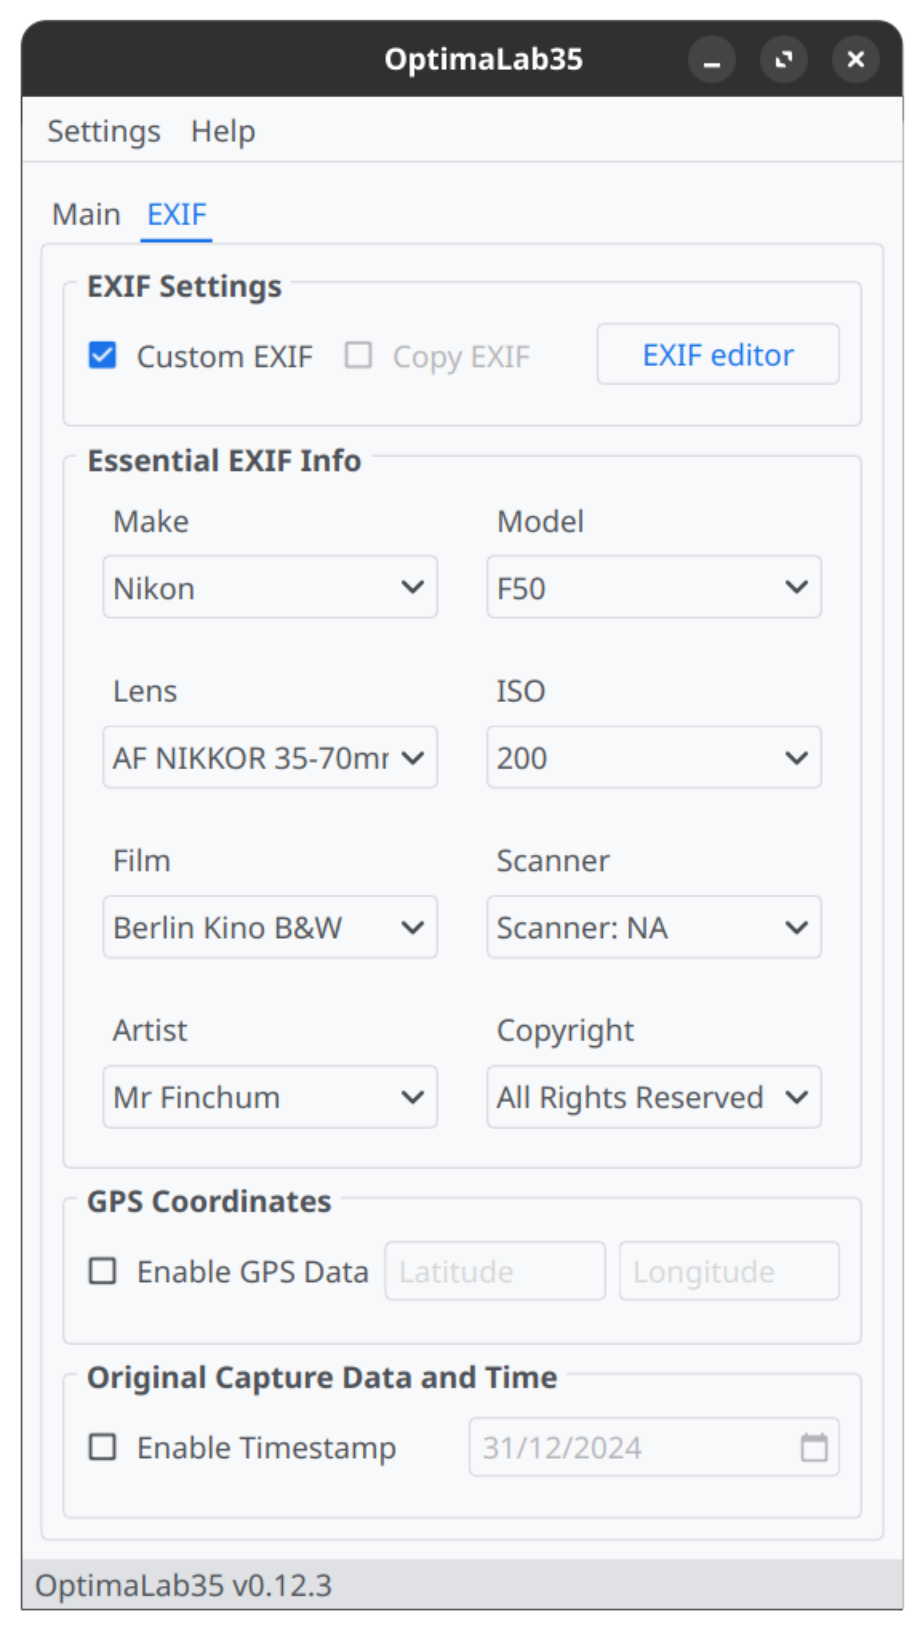
Task: Click the calendar icon in the date field
Action: click(x=814, y=1447)
